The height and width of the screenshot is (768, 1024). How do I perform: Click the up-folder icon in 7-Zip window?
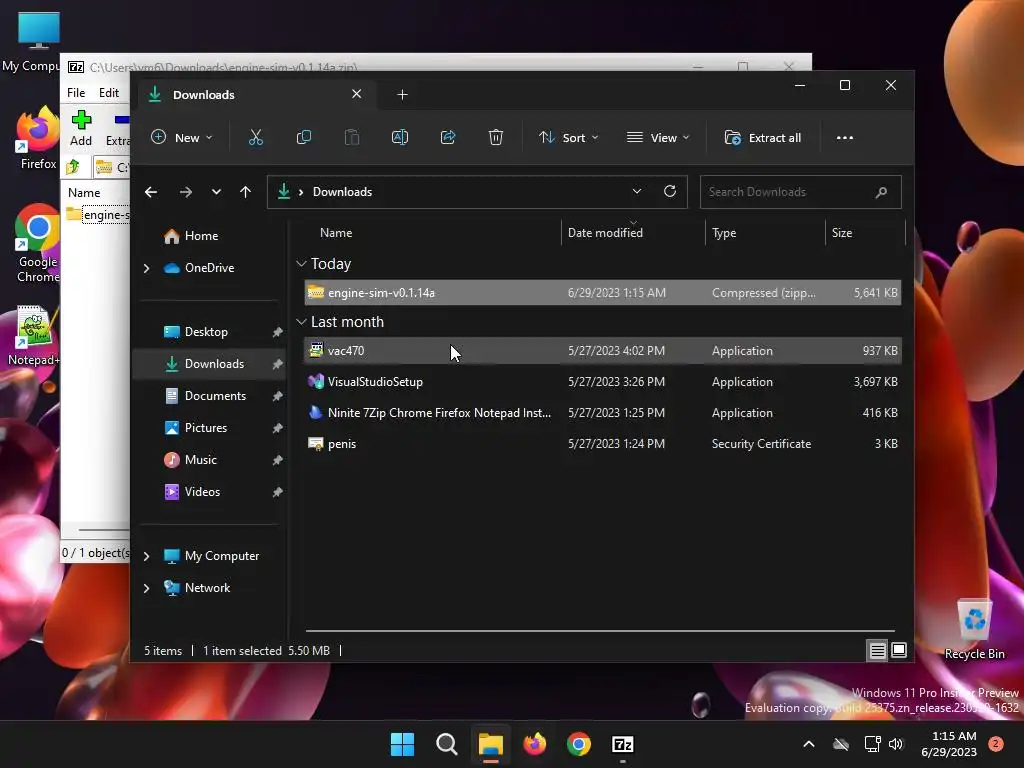[73, 167]
